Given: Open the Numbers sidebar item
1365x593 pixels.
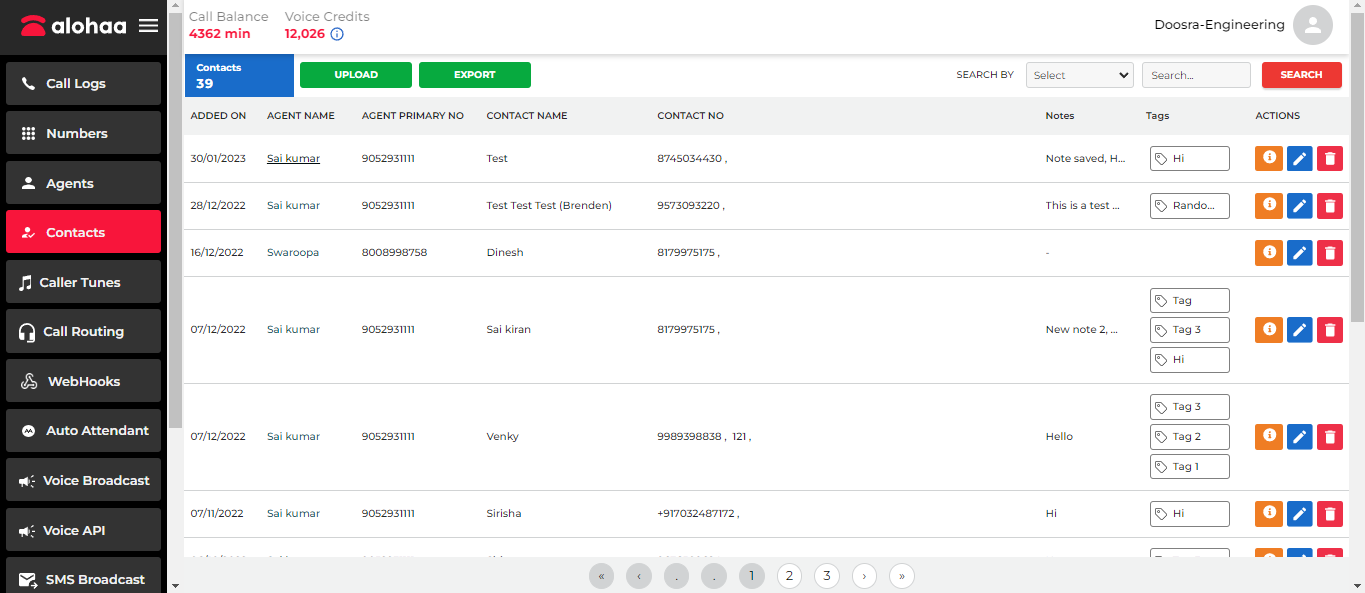Looking at the screenshot, I should (x=83, y=133).
